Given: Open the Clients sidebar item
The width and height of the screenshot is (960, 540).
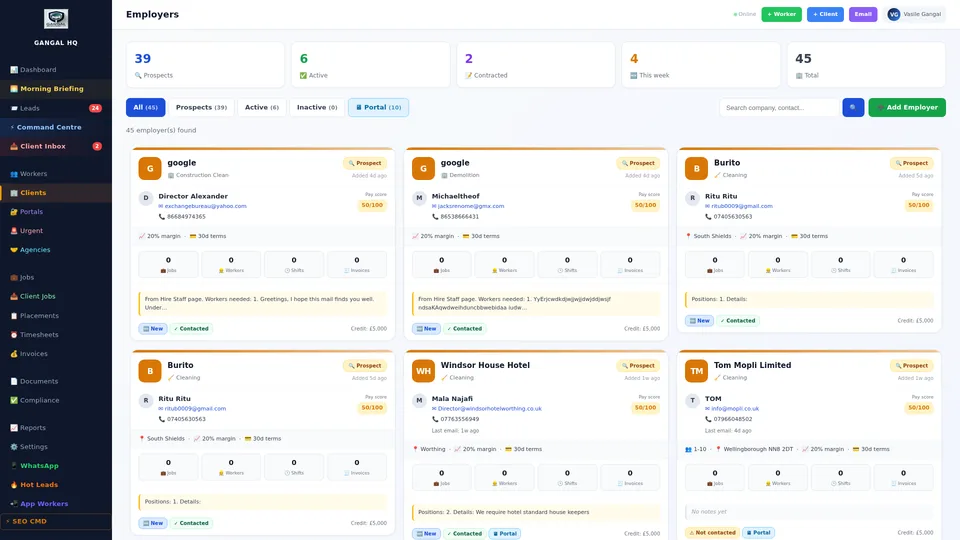Looking at the screenshot, I should coord(56,193).
